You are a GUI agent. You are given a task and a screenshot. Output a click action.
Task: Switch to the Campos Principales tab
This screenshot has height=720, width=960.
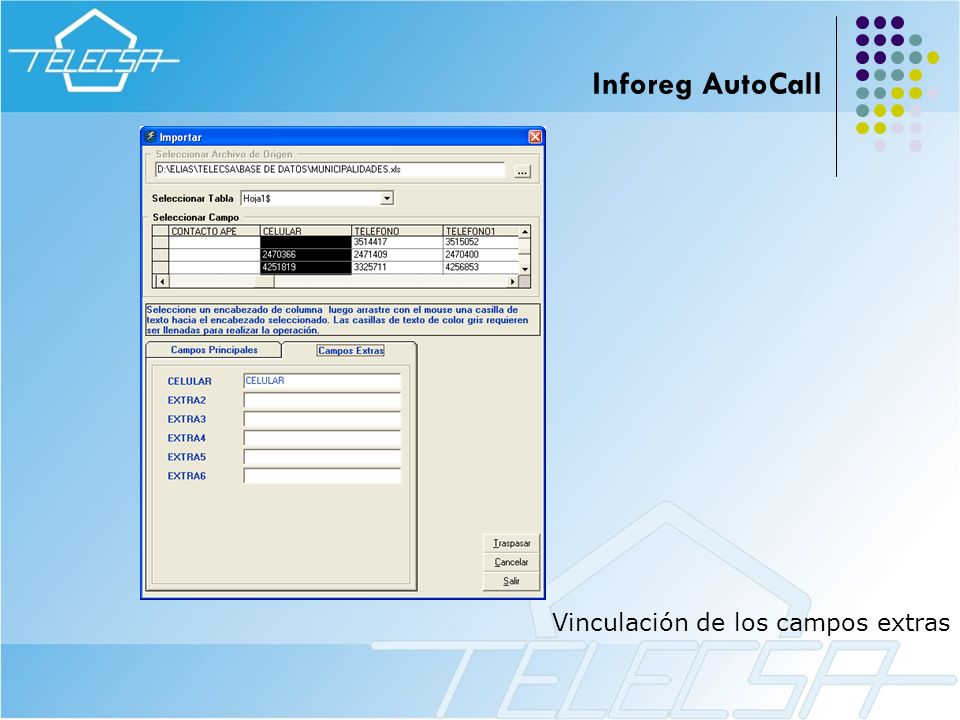pos(214,350)
